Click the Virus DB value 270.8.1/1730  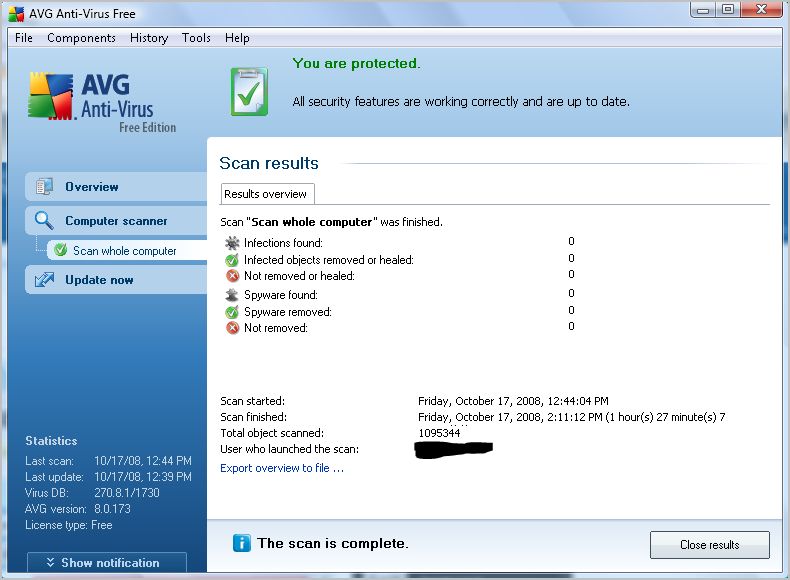coord(126,493)
